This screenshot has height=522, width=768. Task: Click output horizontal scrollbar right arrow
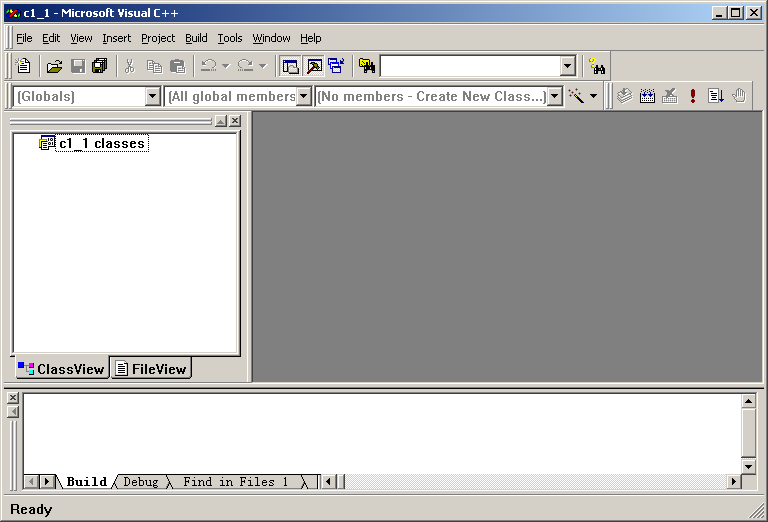click(x=734, y=482)
